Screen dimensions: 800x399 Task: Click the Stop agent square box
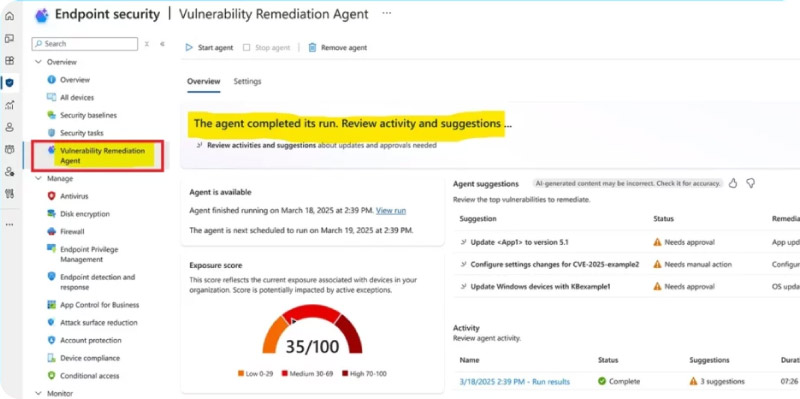(246, 47)
